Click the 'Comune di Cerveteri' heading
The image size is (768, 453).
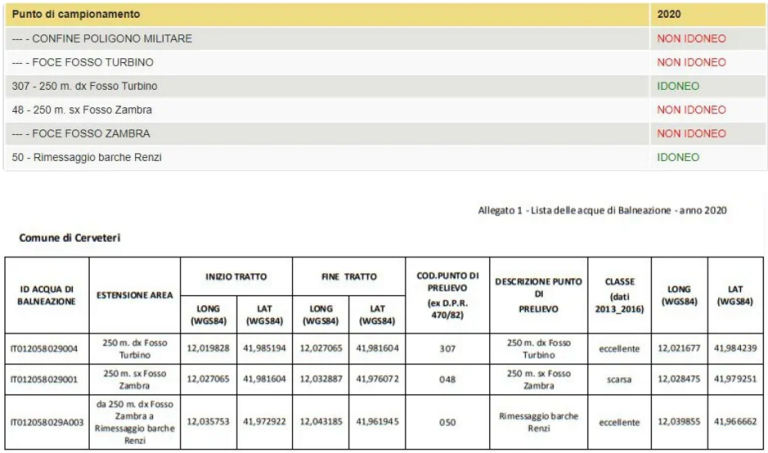pos(70,238)
